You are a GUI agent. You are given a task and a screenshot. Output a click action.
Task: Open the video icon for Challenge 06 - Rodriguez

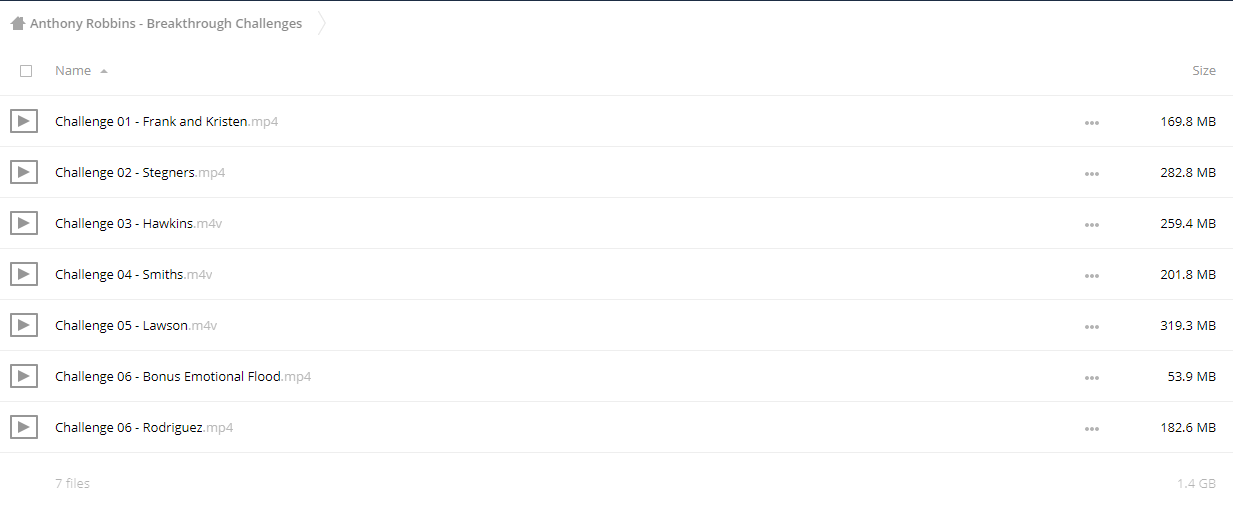(24, 427)
